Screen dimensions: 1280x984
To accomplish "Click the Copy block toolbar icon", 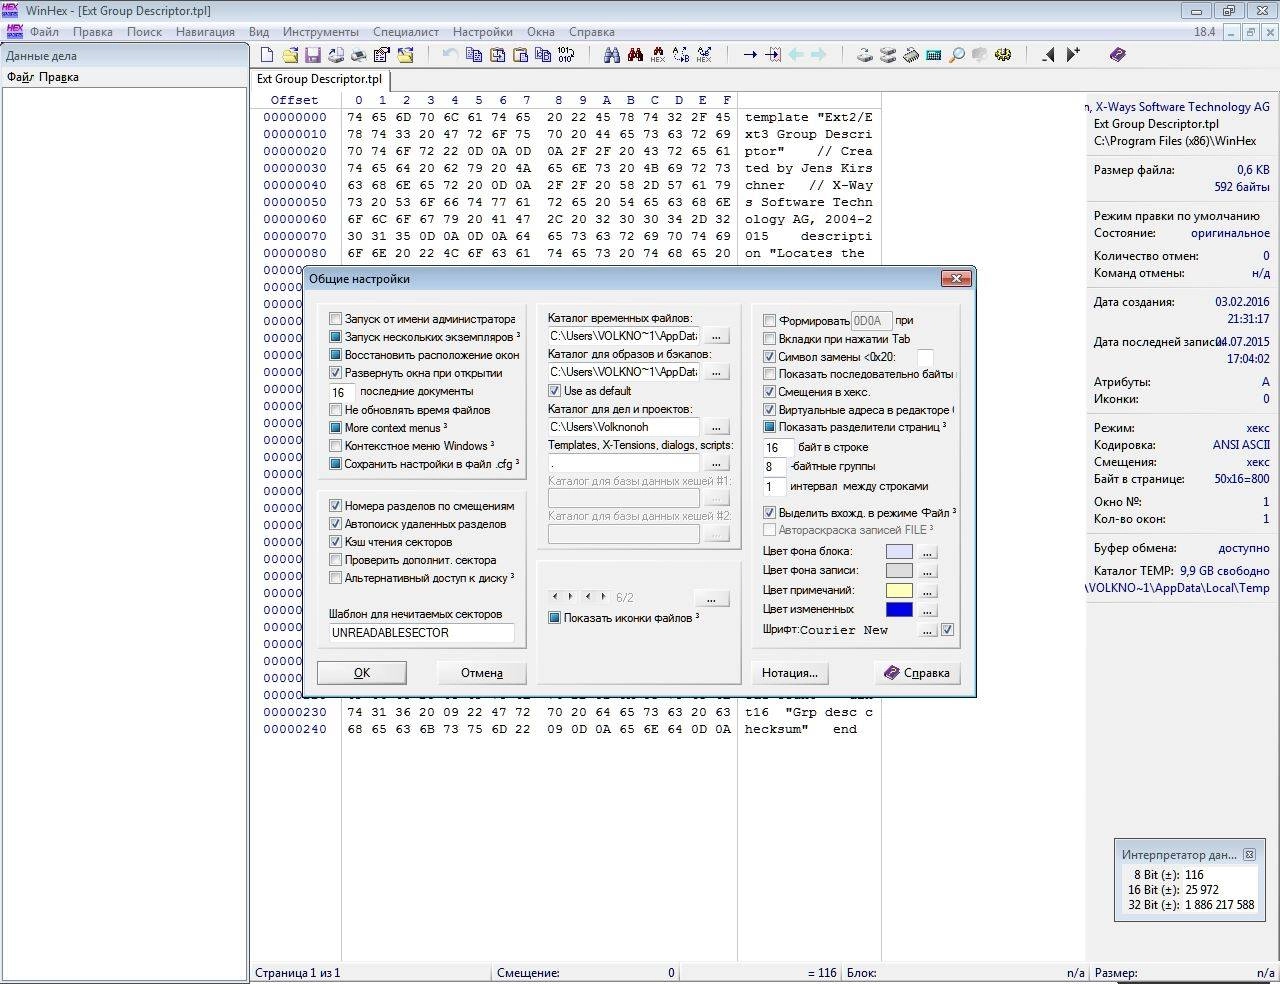I will tap(474, 55).
